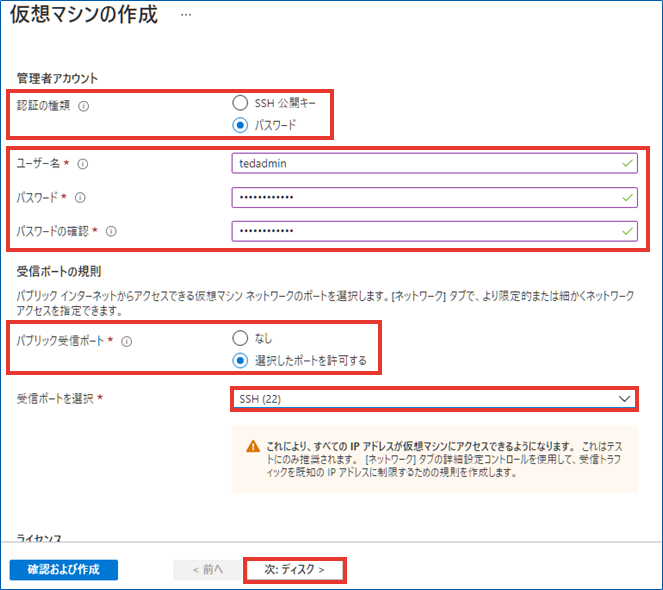
Task: Click the 受信ポートの規則 section heading
Action: click(x=59, y=272)
